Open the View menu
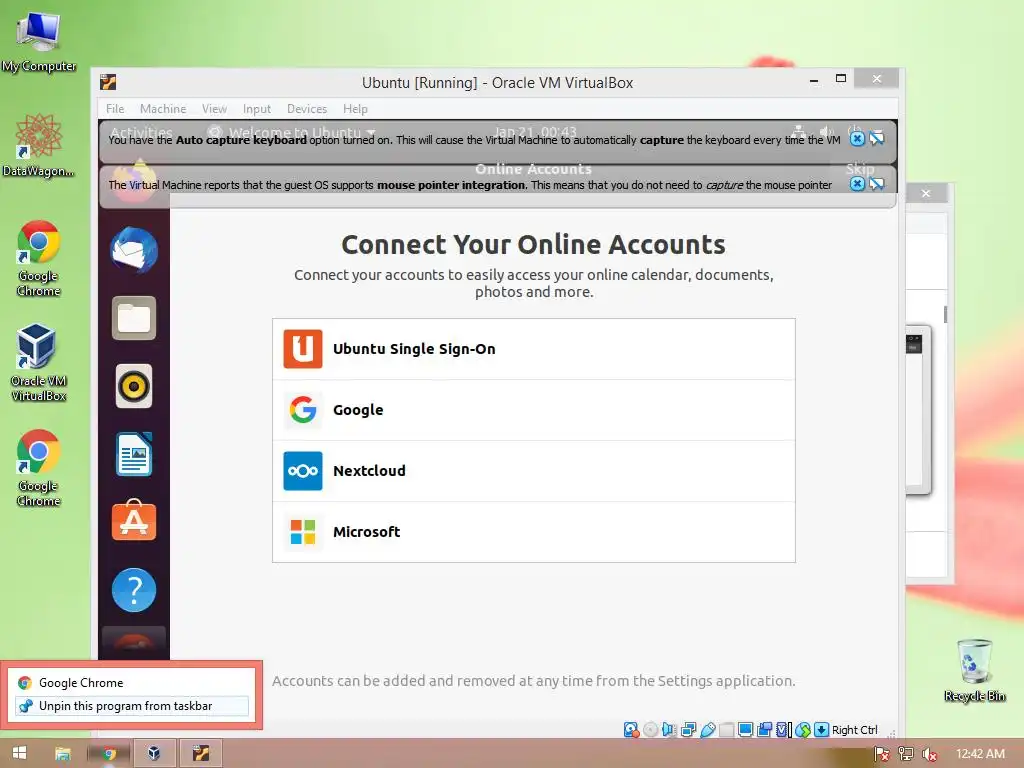Image resolution: width=1024 pixels, height=768 pixels. point(214,109)
